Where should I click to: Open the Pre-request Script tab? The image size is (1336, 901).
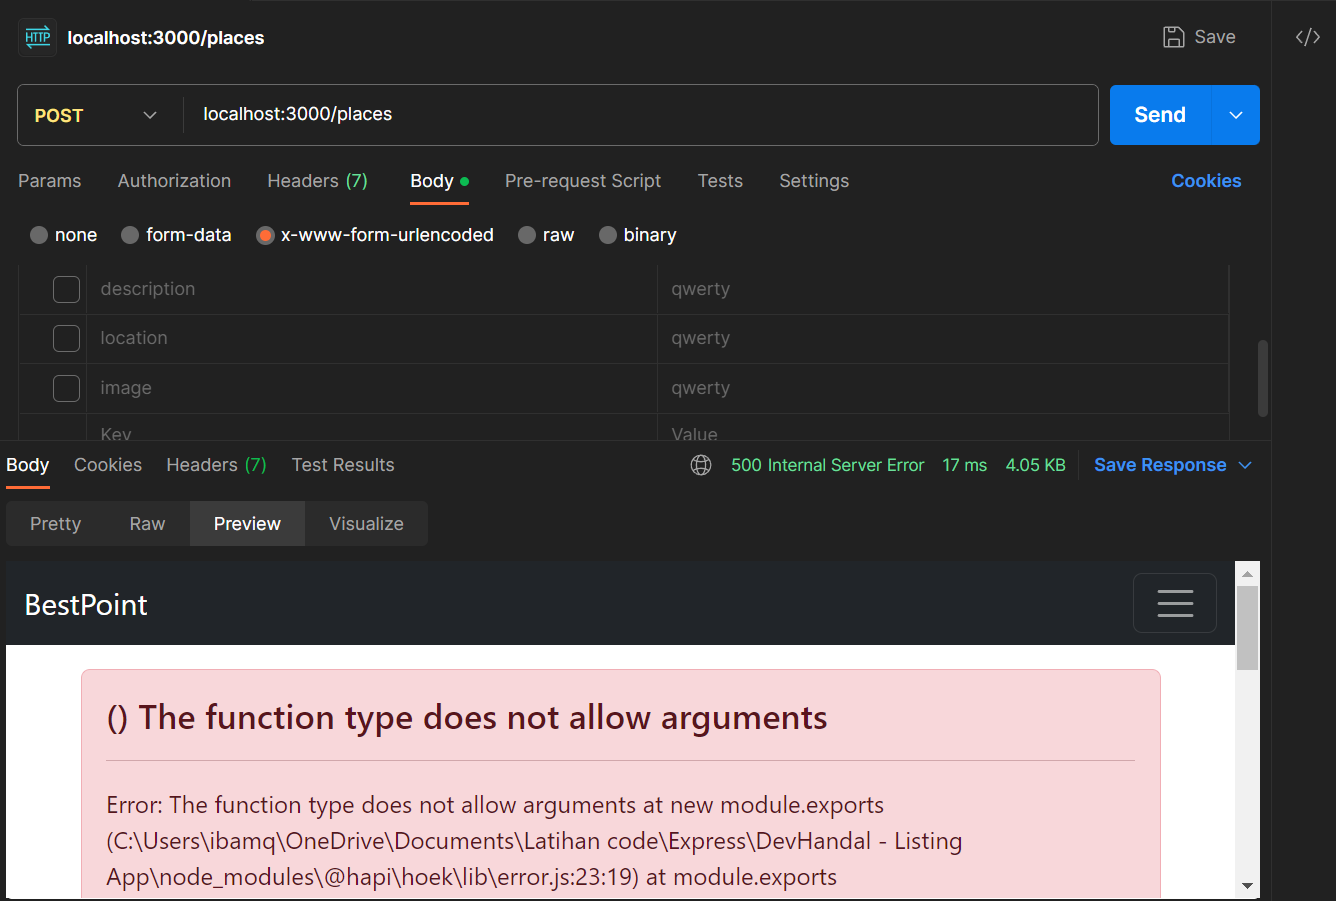point(583,181)
